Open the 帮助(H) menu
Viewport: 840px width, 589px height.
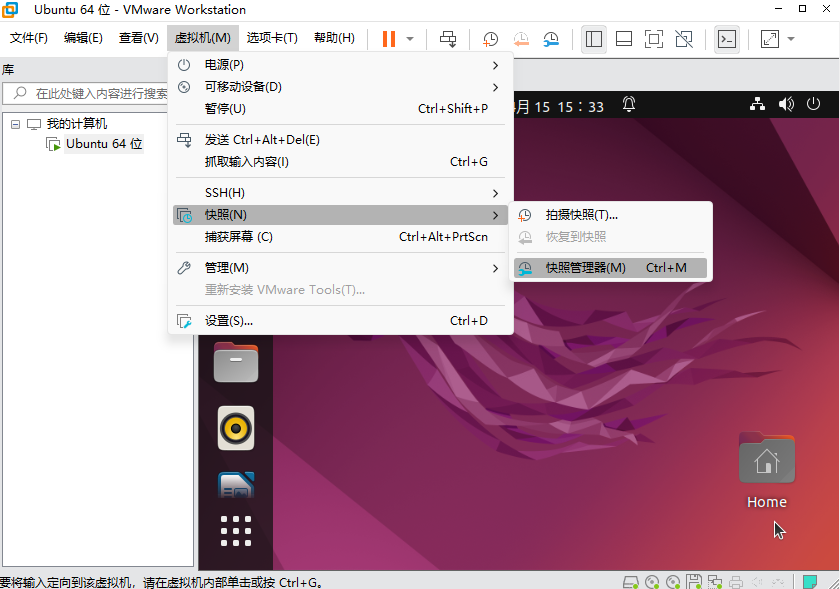[334, 38]
